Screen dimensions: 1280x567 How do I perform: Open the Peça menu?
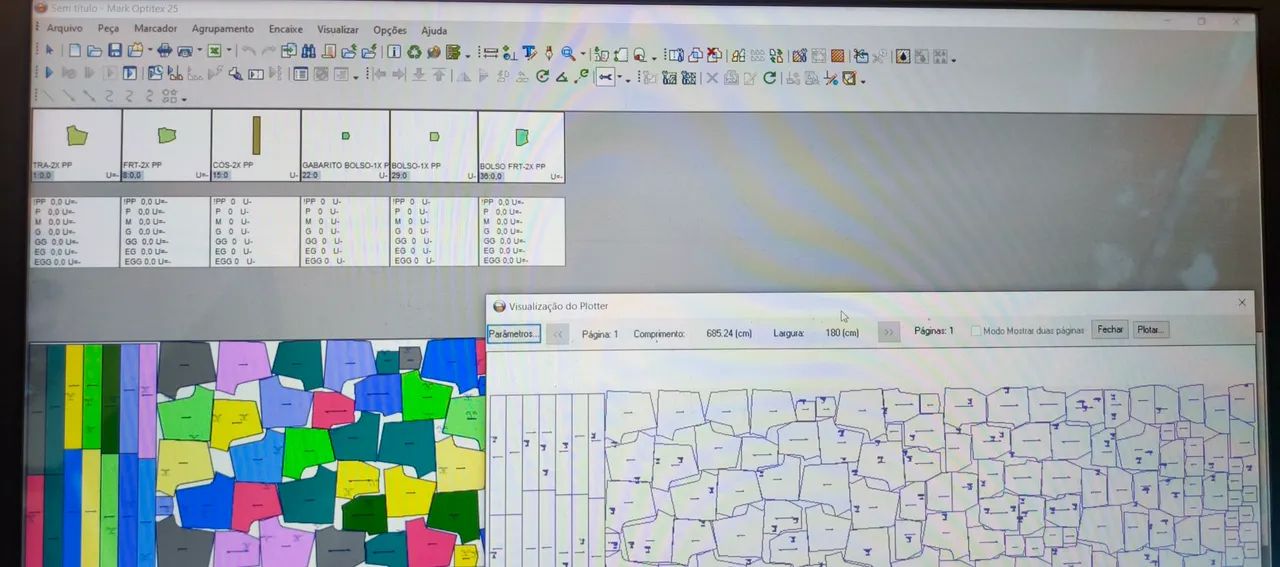108,29
